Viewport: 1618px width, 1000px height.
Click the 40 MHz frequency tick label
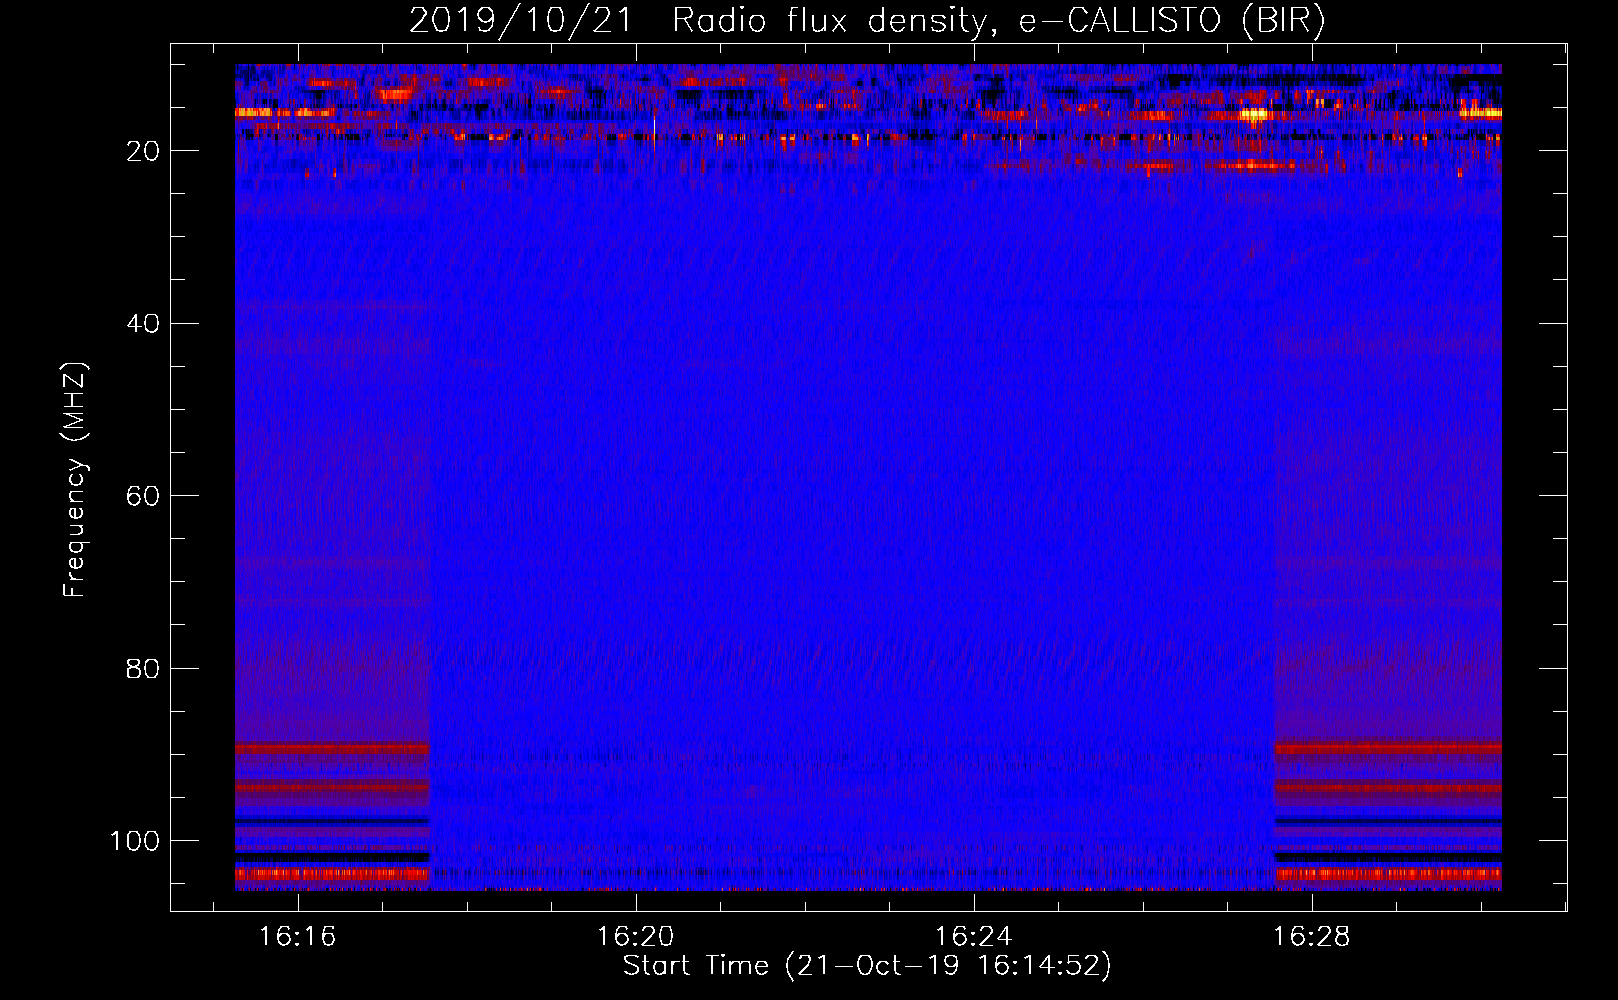tap(144, 324)
